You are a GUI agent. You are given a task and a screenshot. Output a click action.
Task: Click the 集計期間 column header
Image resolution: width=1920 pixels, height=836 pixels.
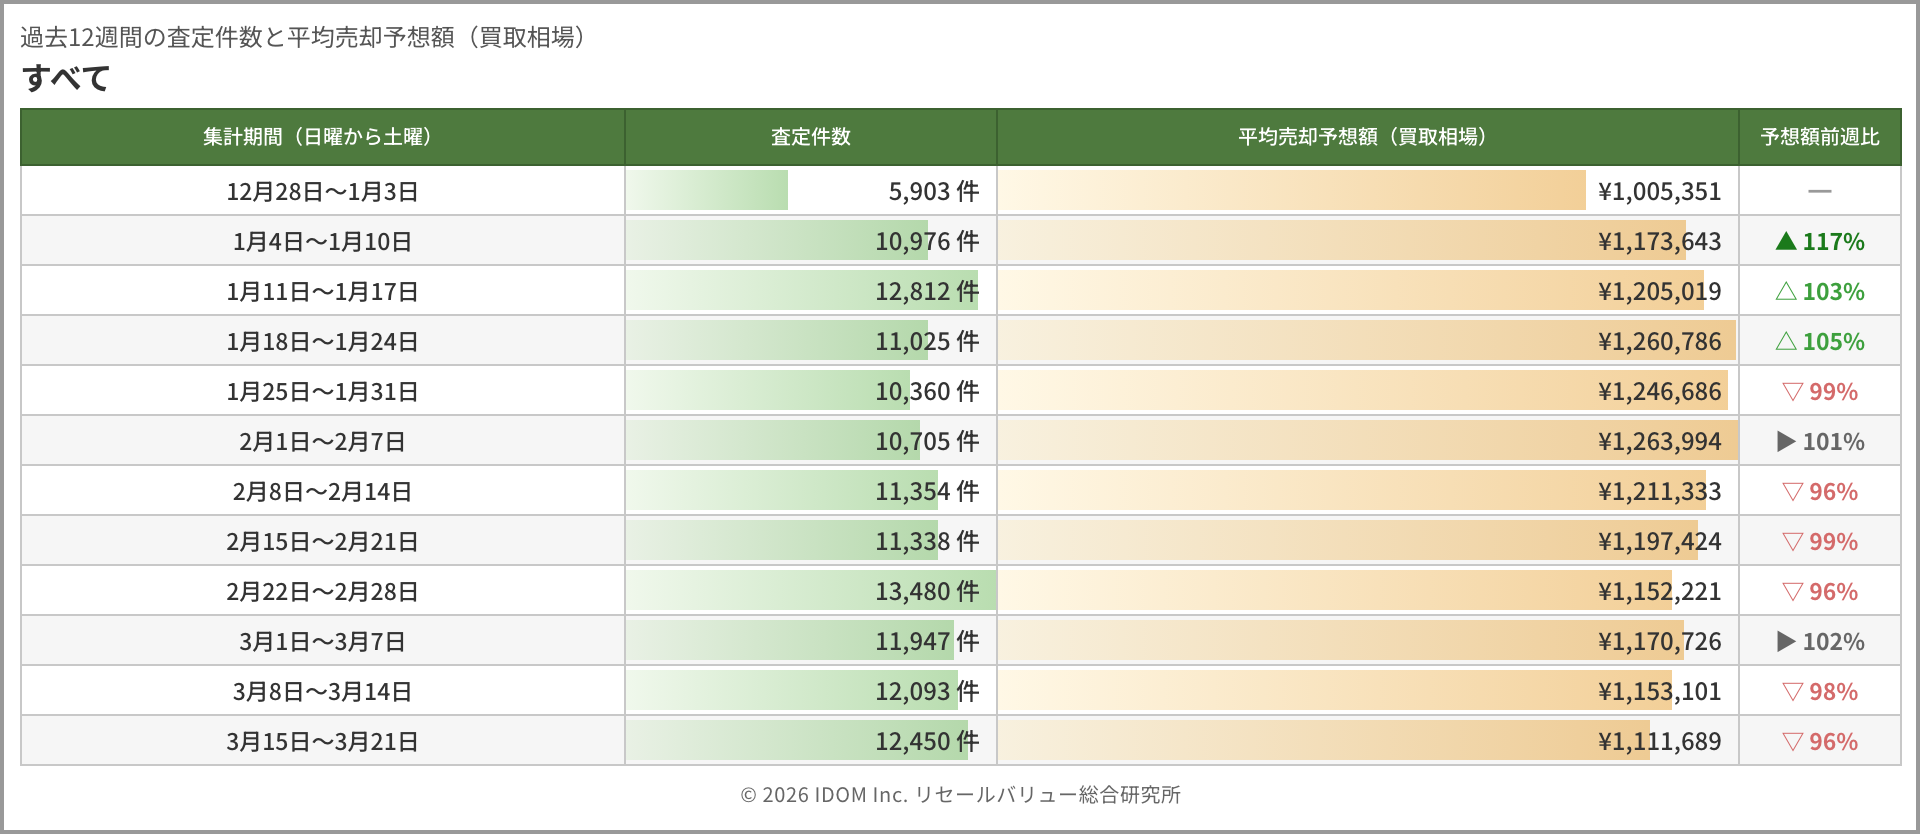pos(322,137)
